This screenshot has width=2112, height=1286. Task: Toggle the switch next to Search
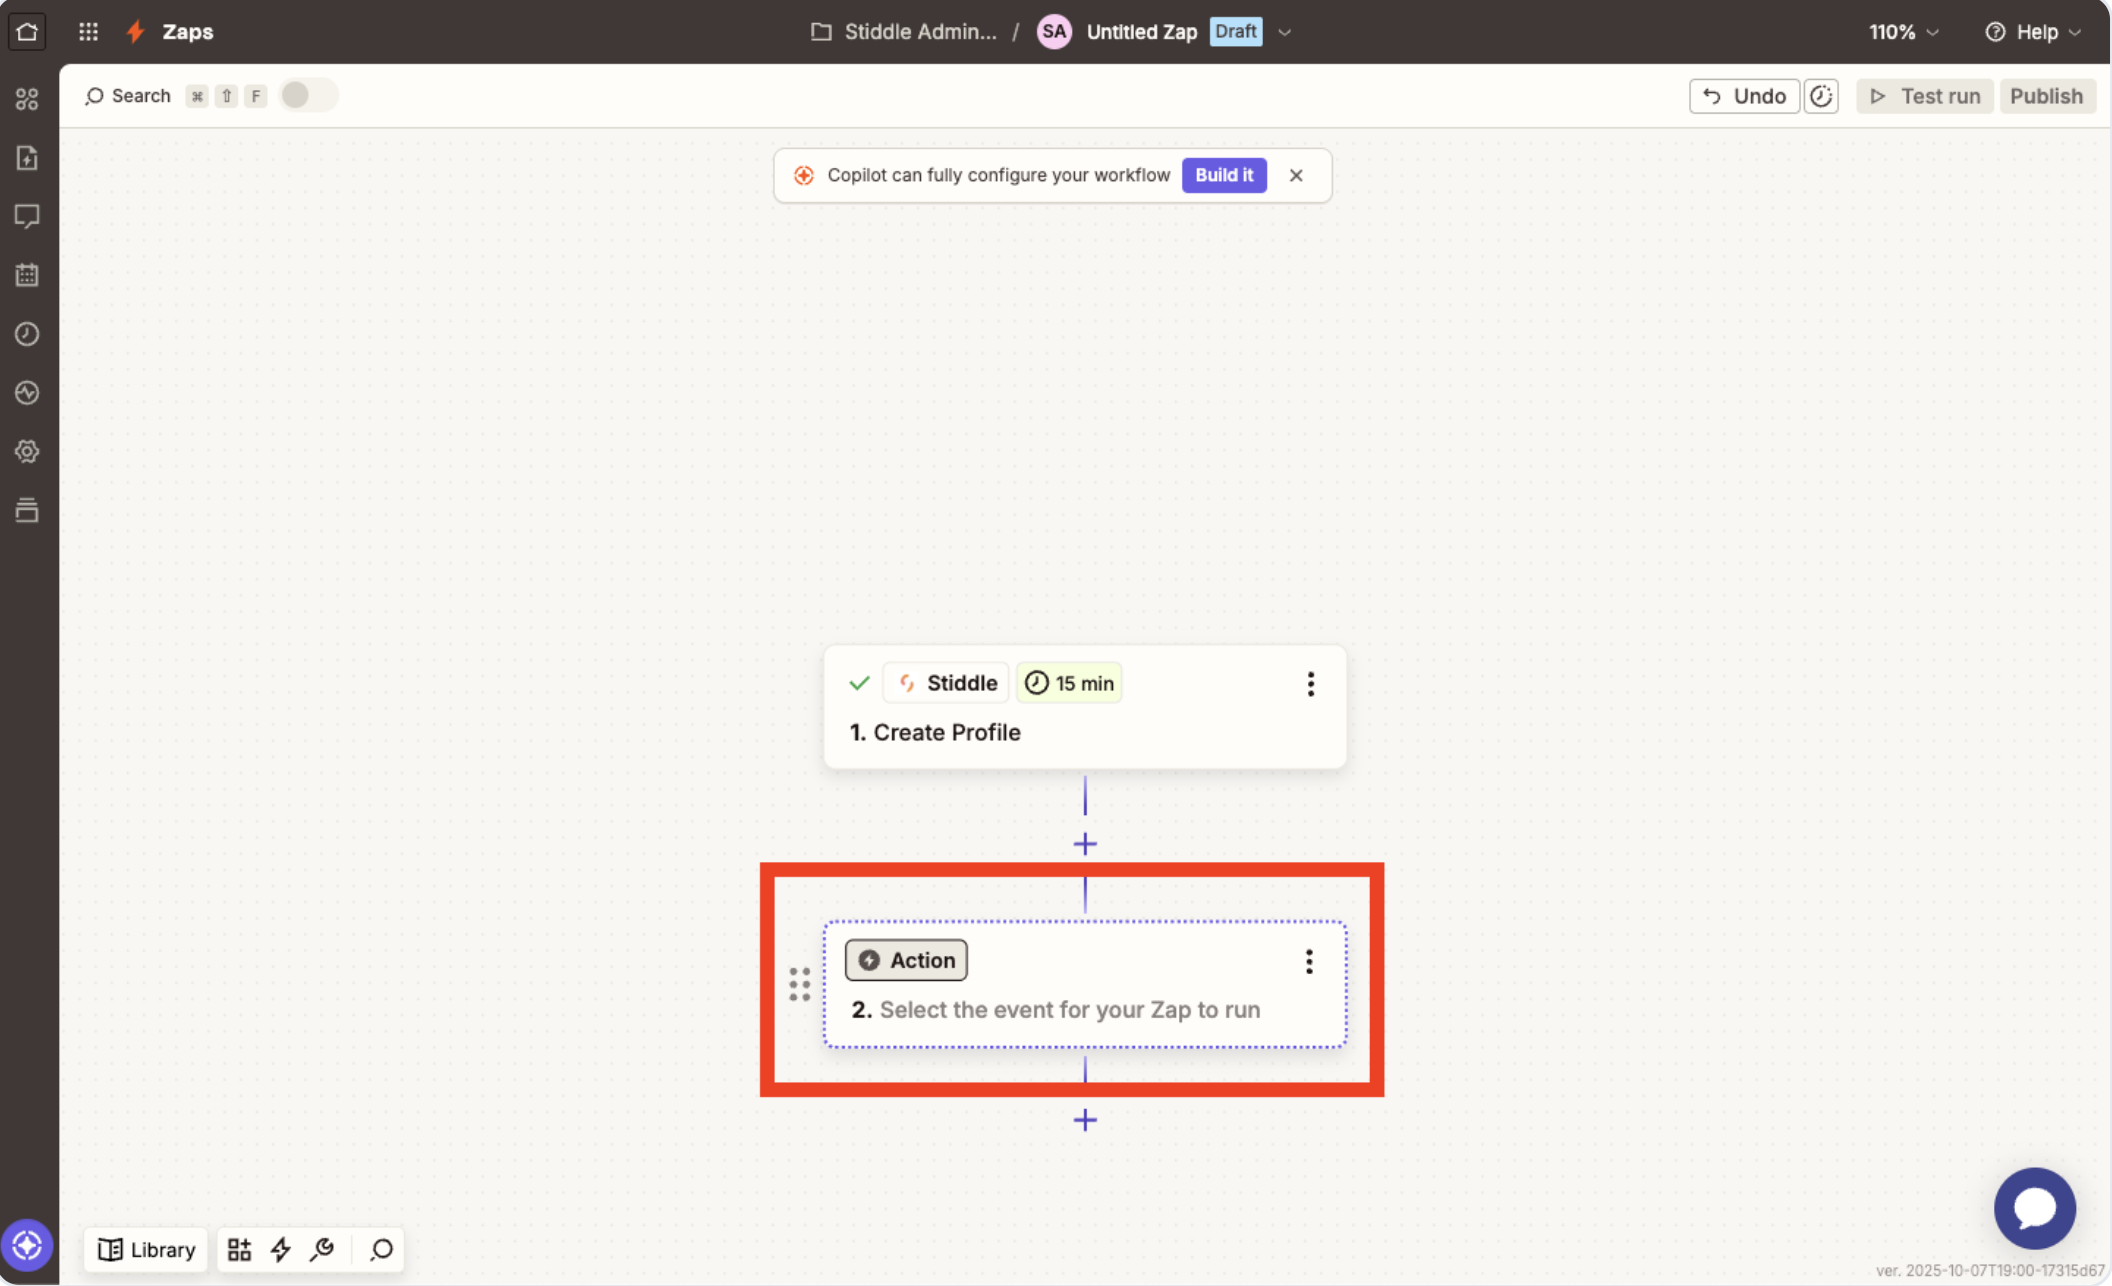(x=307, y=95)
